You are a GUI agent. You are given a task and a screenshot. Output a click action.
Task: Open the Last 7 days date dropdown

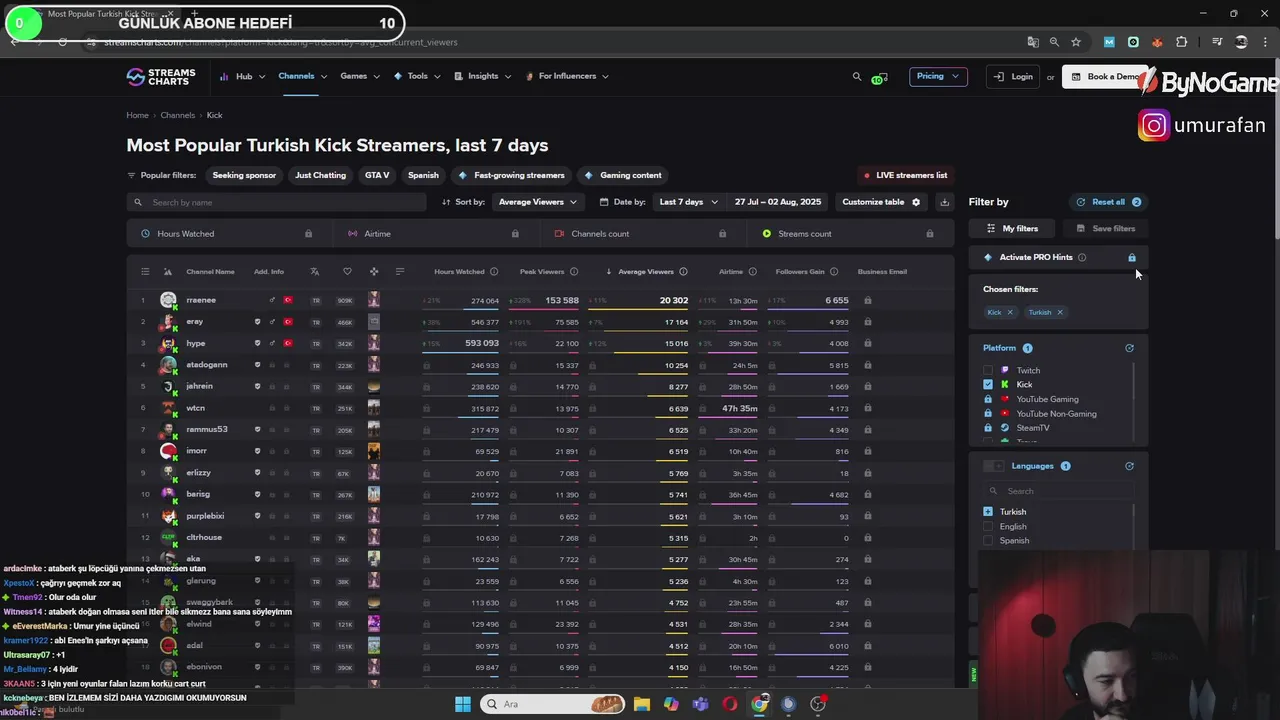[688, 202]
